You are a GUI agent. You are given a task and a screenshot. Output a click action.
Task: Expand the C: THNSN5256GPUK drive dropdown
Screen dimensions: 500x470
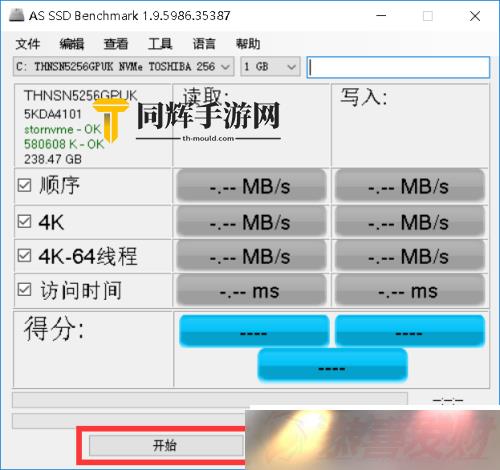coord(123,67)
